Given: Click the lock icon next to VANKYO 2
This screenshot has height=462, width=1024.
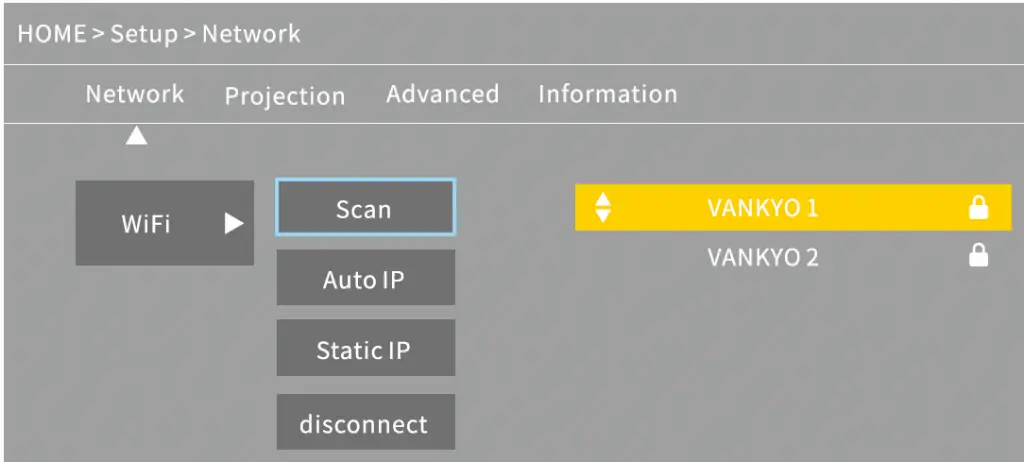Looking at the screenshot, I should [978, 257].
